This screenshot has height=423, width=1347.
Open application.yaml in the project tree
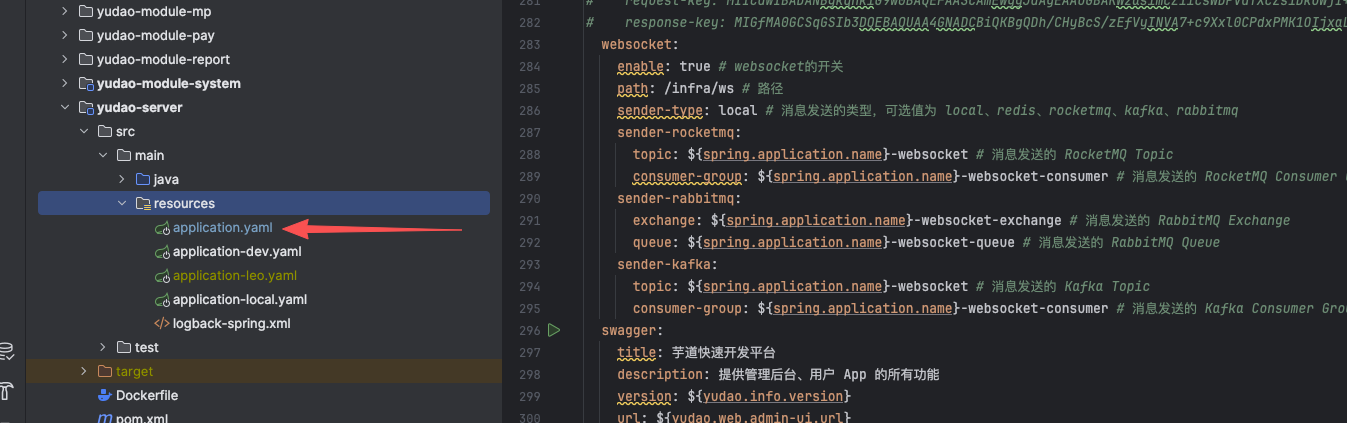[222, 228]
